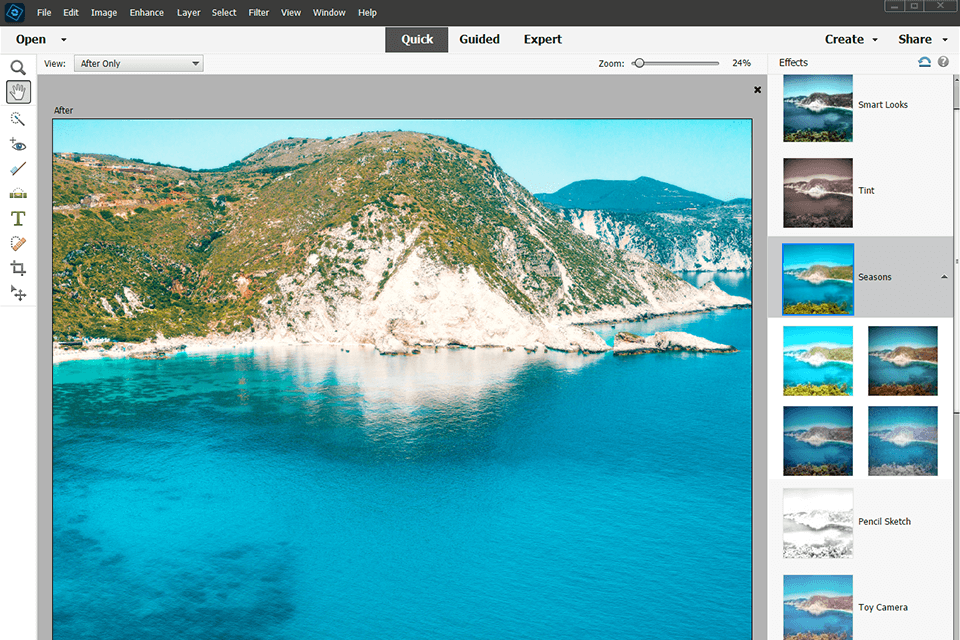The width and height of the screenshot is (960, 640).
Task: Click the Effects panel reset icon
Action: 924,63
